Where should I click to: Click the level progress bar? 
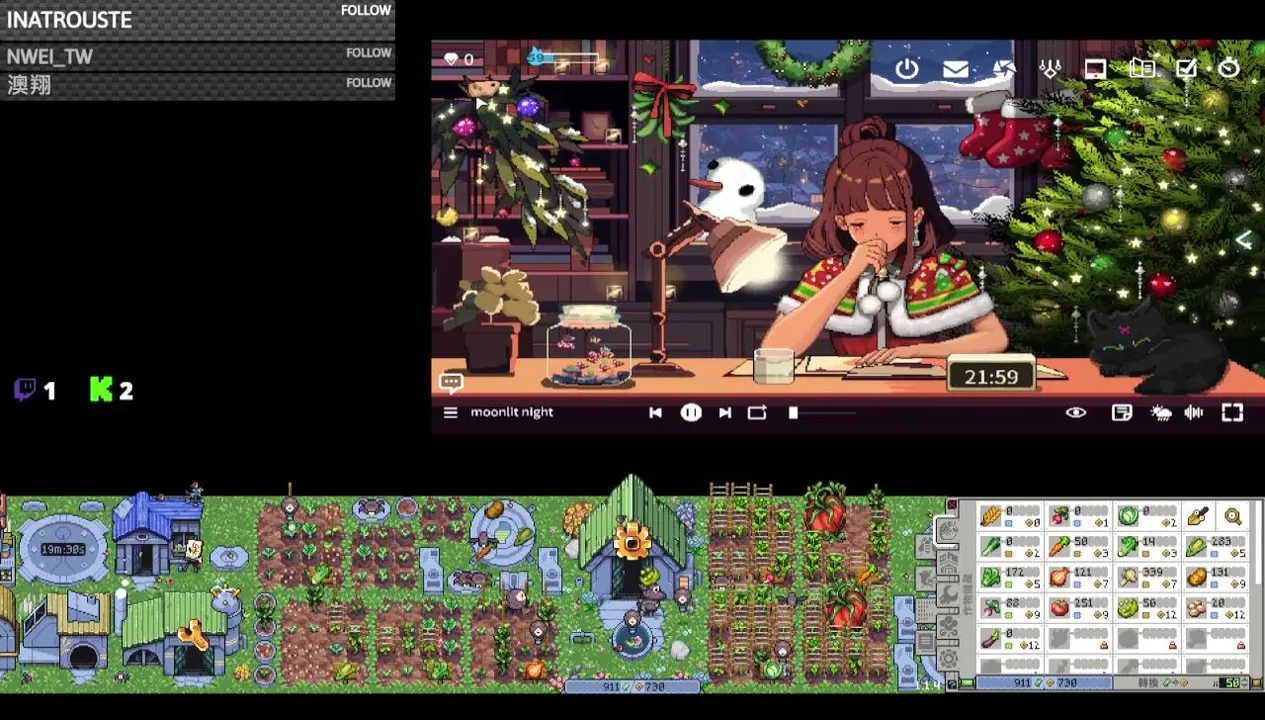pyautogui.click(x=565, y=57)
